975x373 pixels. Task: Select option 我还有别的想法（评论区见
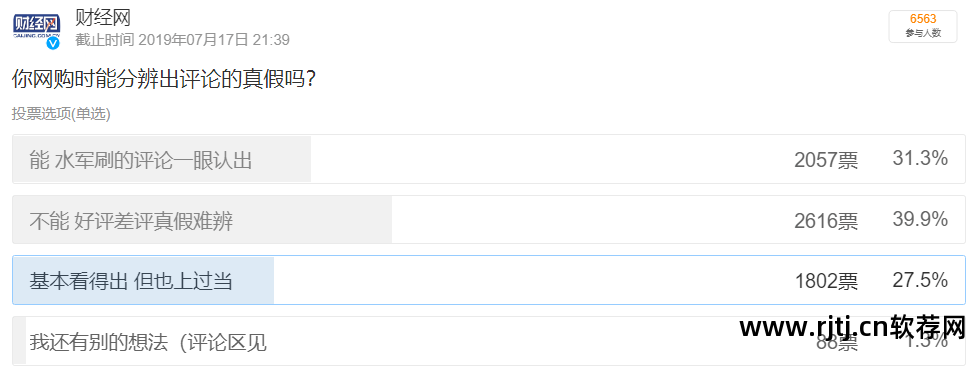(x=488, y=341)
